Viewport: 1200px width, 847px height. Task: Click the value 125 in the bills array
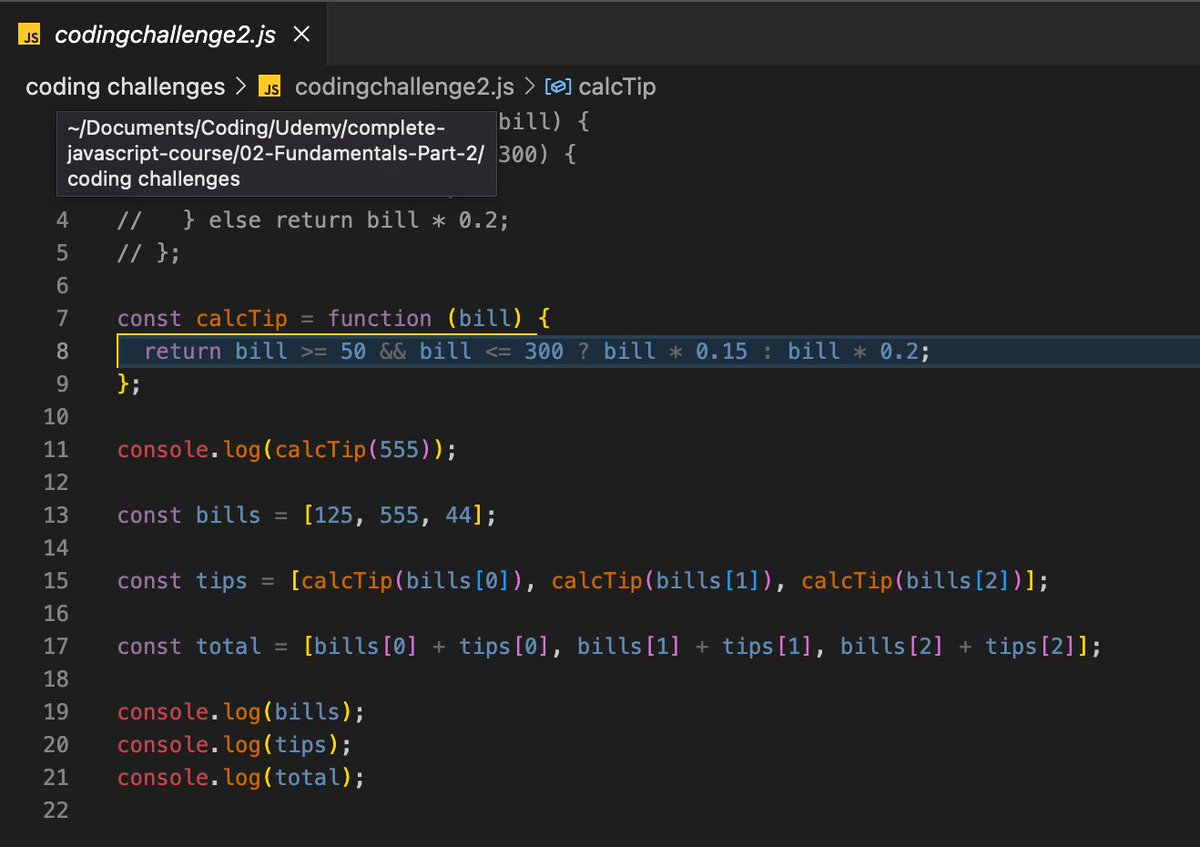tap(334, 515)
